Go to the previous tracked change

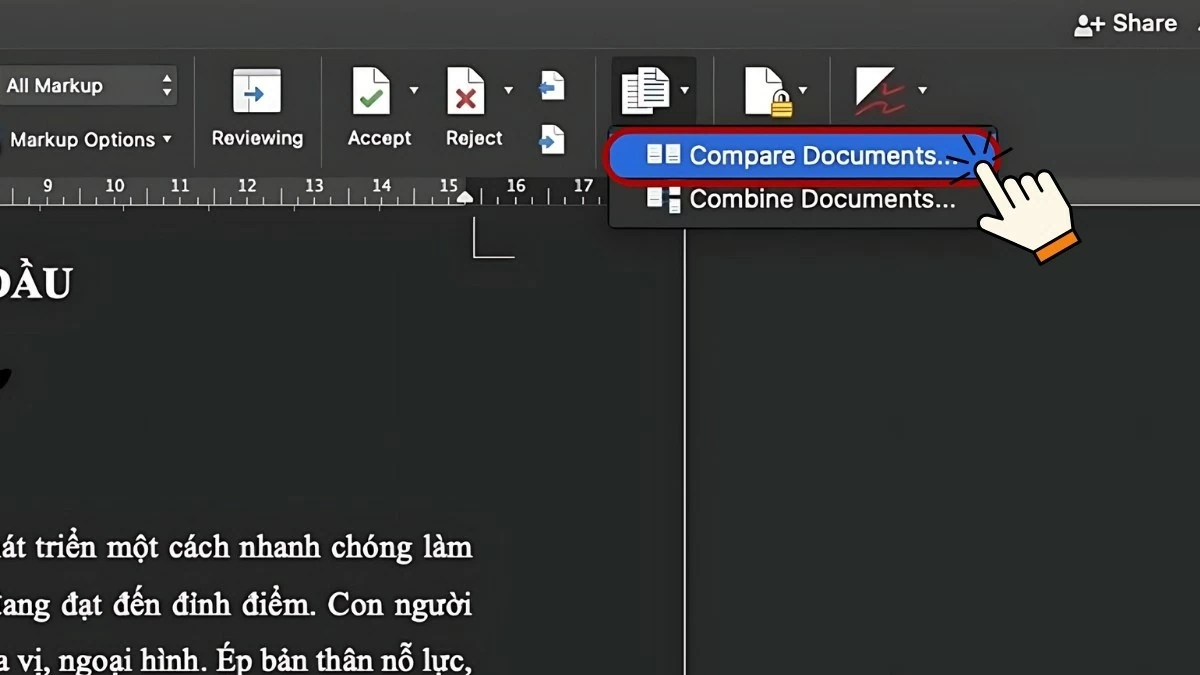tap(551, 88)
